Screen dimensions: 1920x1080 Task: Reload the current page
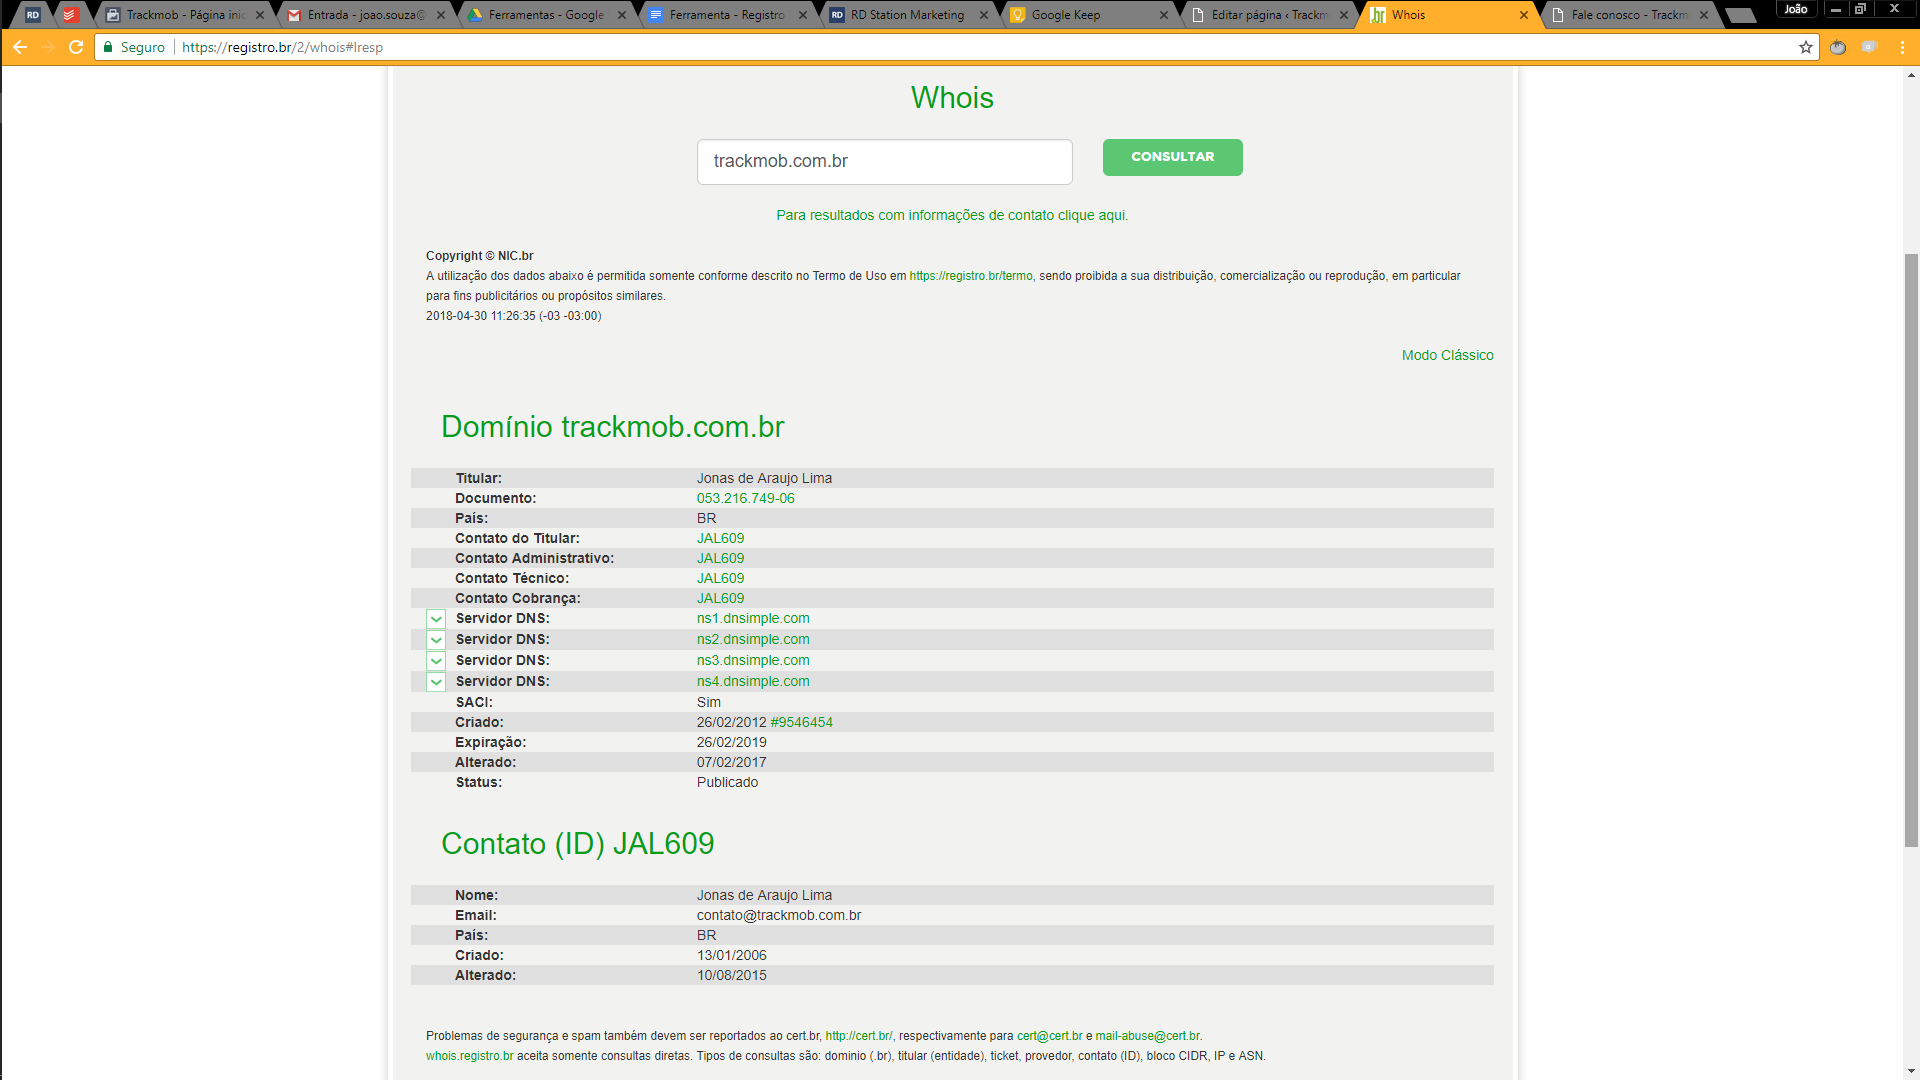pos(76,47)
